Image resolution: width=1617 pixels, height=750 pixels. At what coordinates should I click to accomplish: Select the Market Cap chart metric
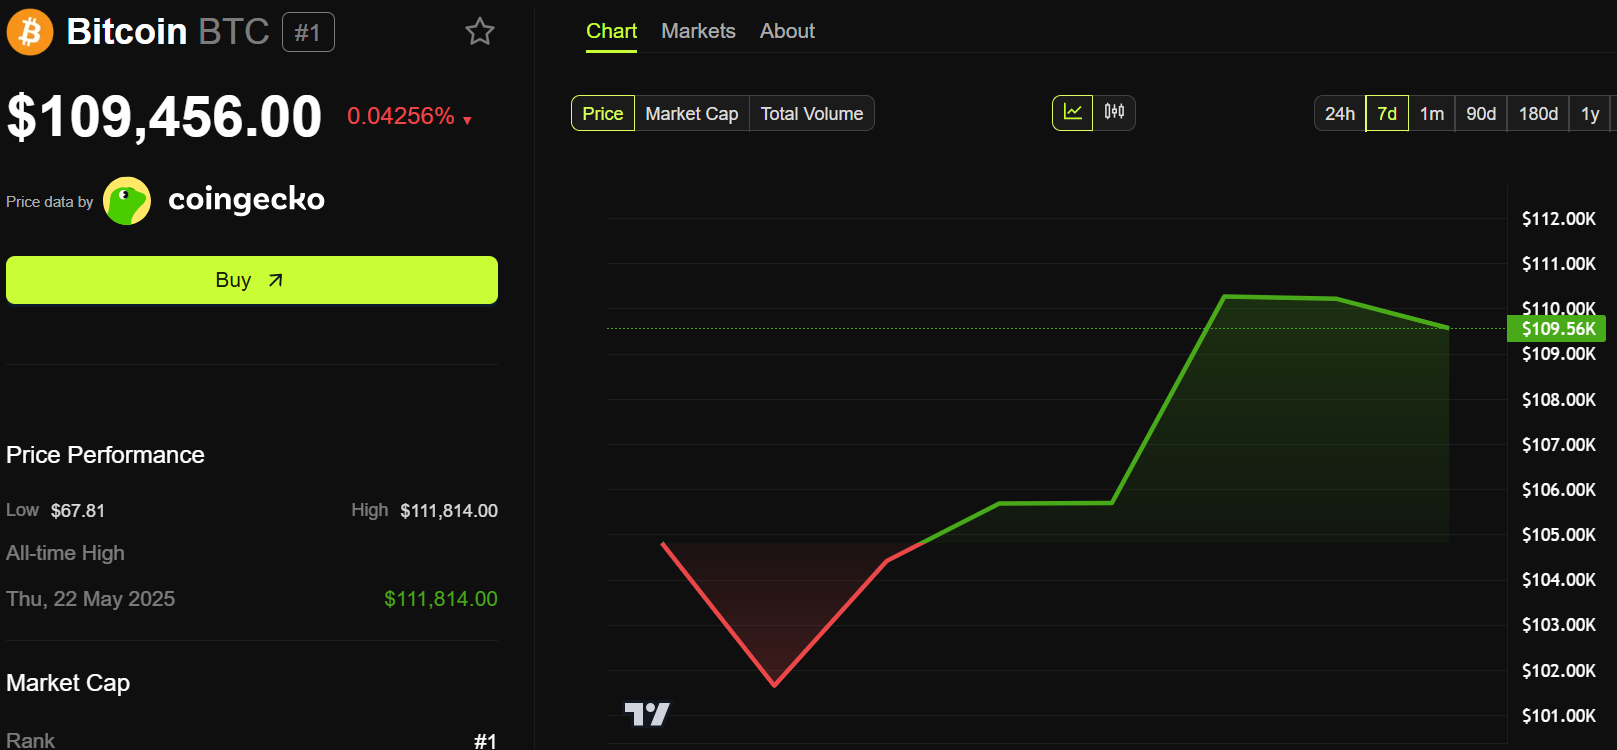pos(692,113)
